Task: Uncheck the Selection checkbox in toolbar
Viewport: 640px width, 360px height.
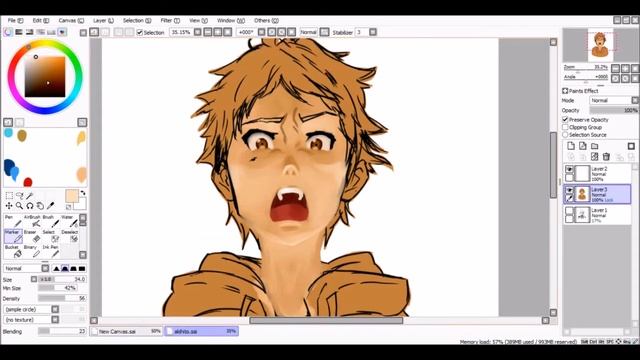Action: [x=140, y=32]
